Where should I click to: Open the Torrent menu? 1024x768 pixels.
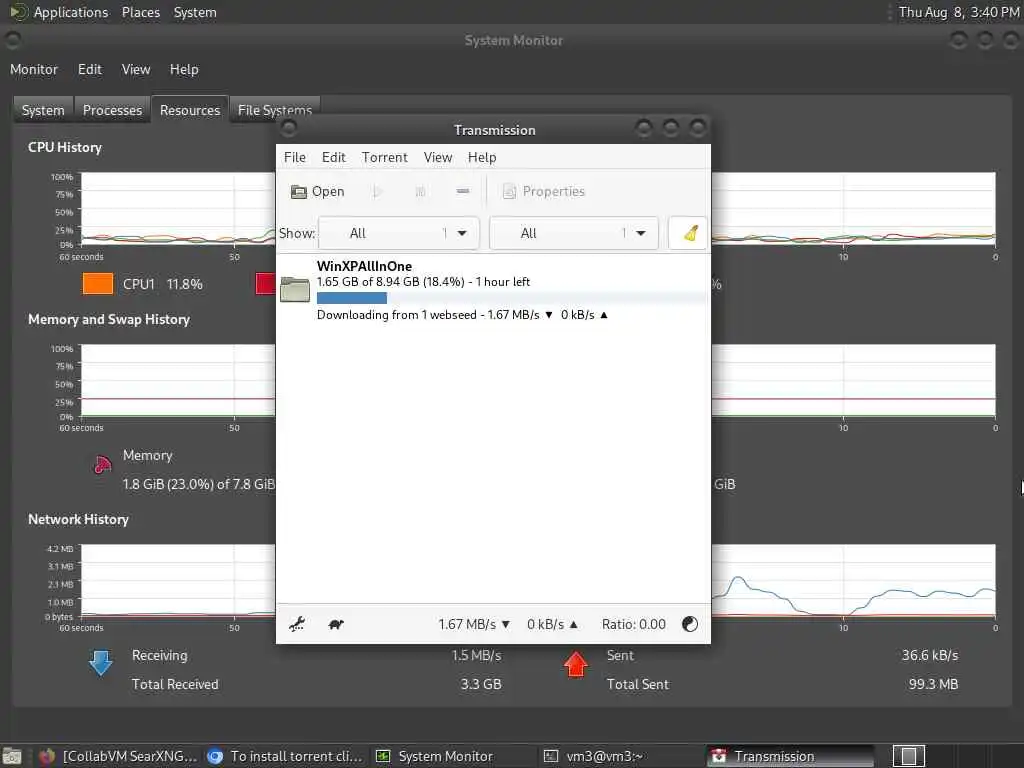[x=384, y=157]
